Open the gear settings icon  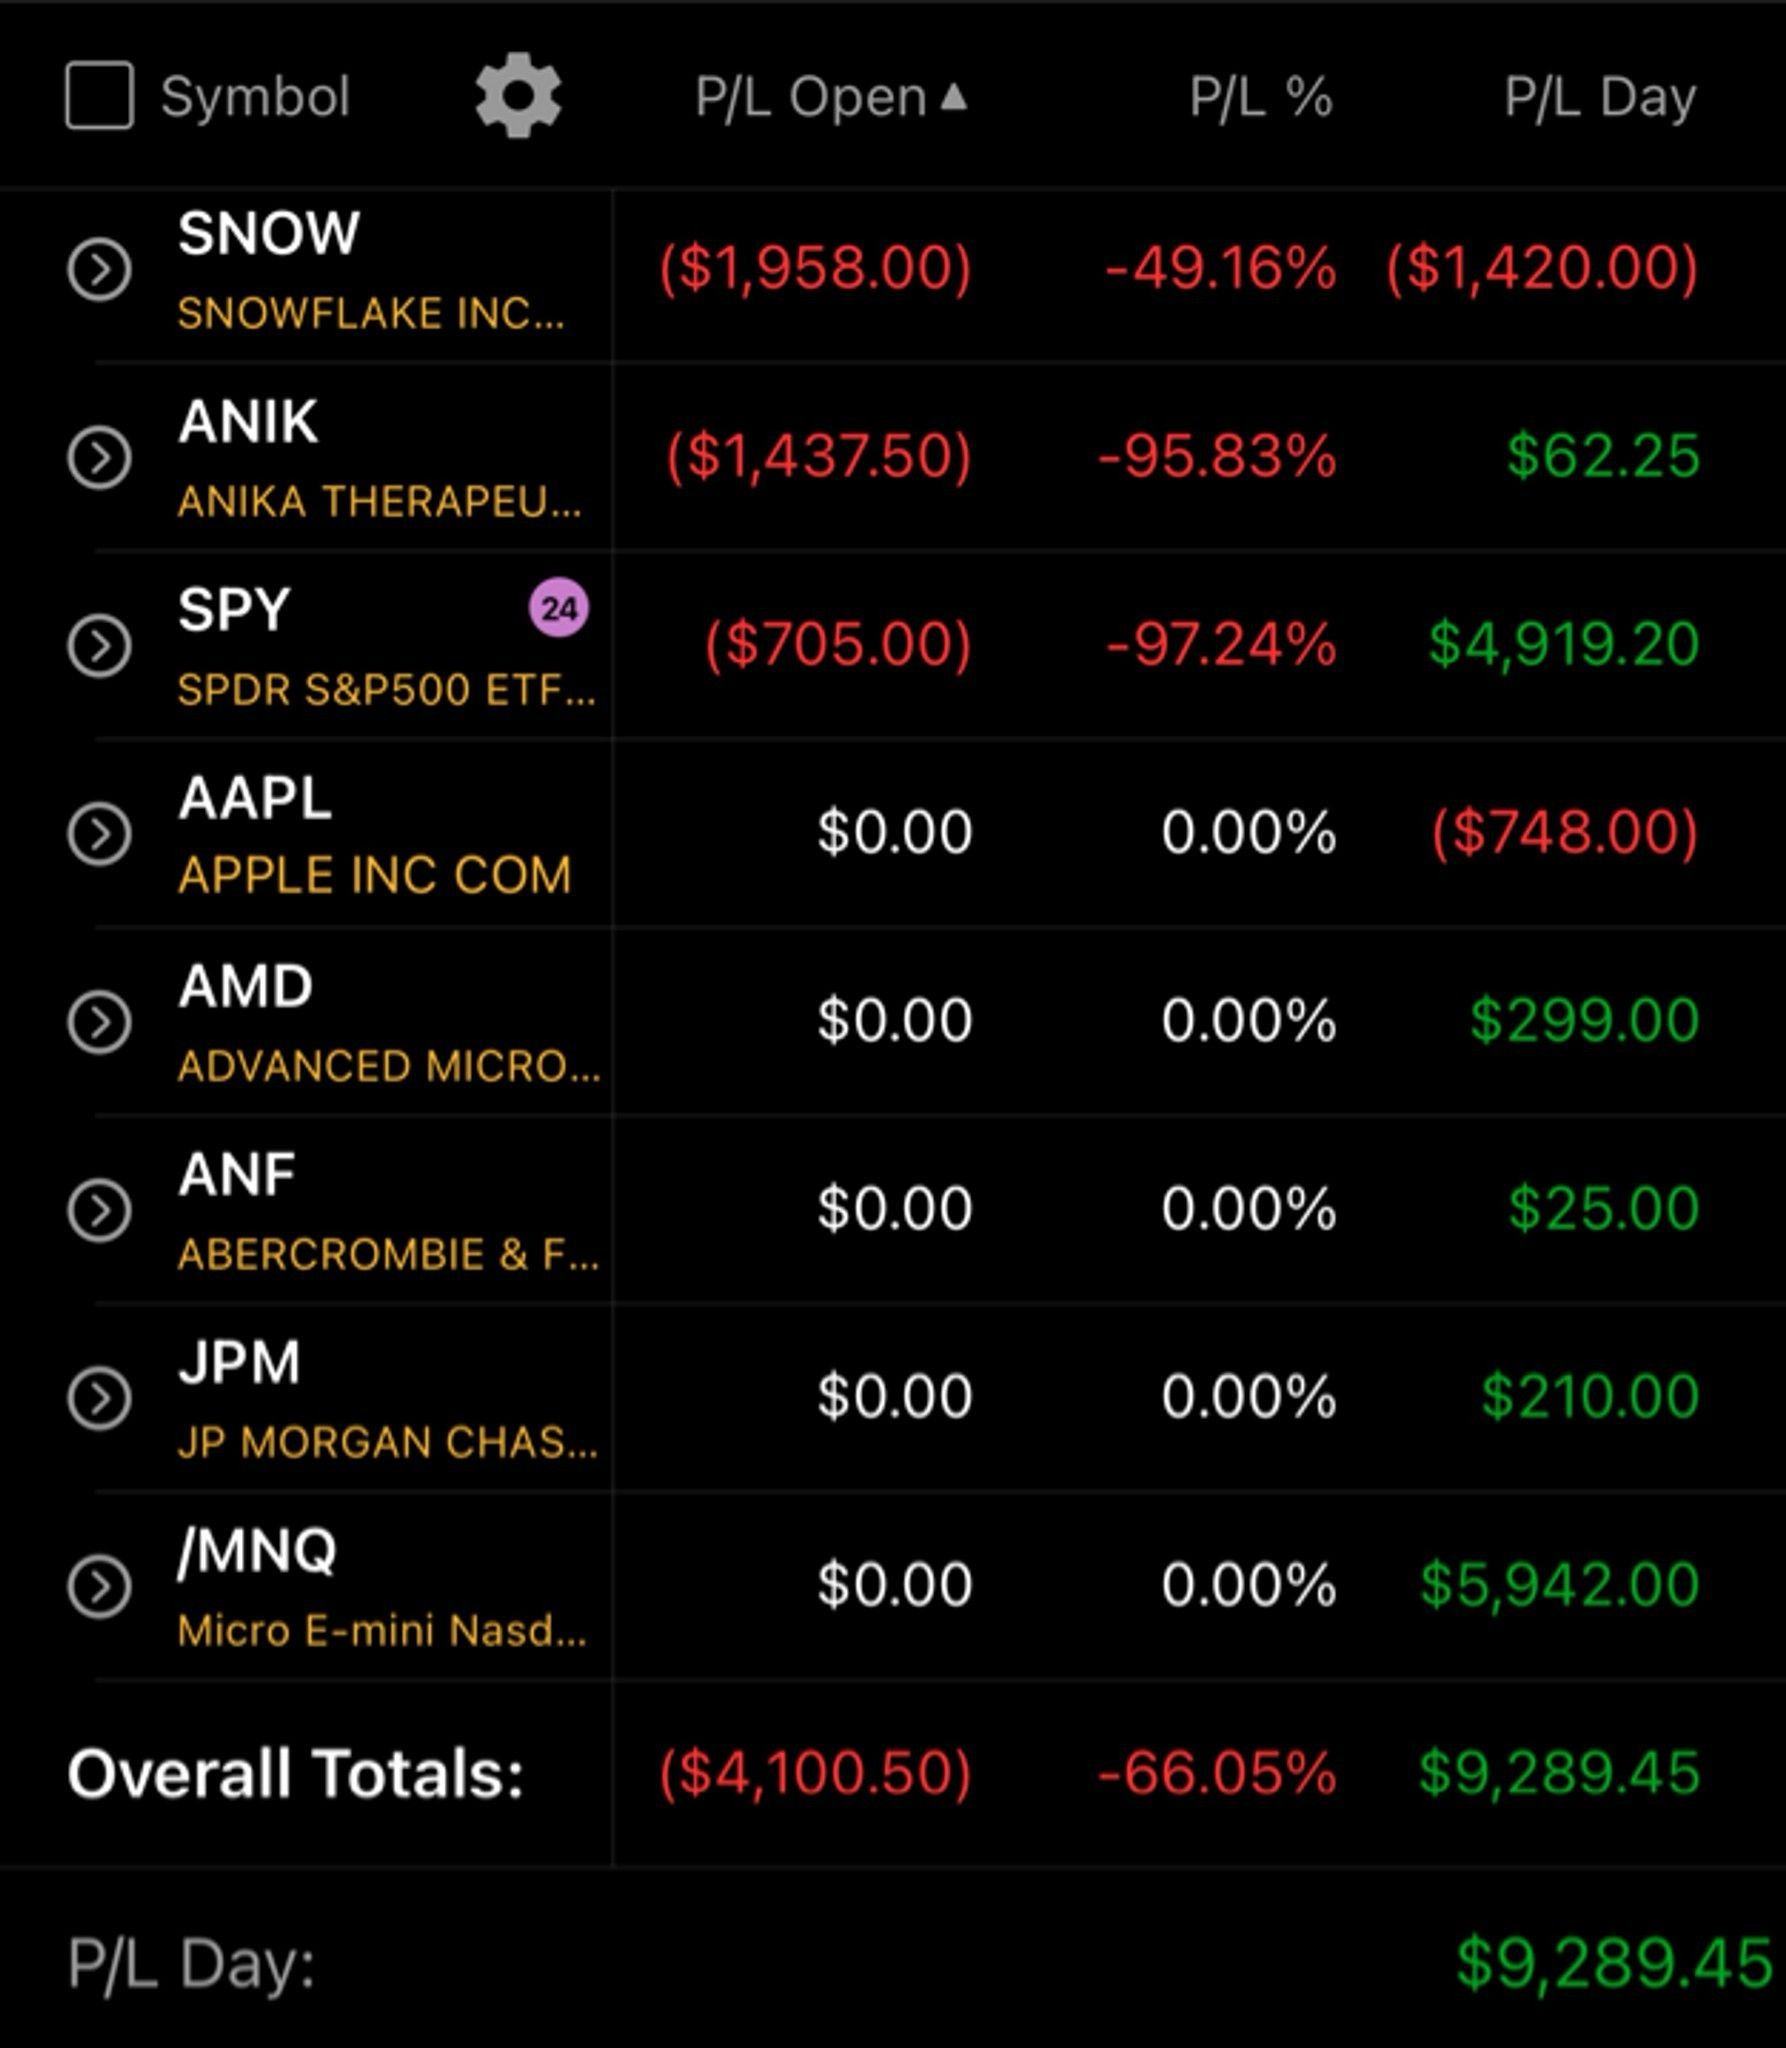[x=518, y=97]
